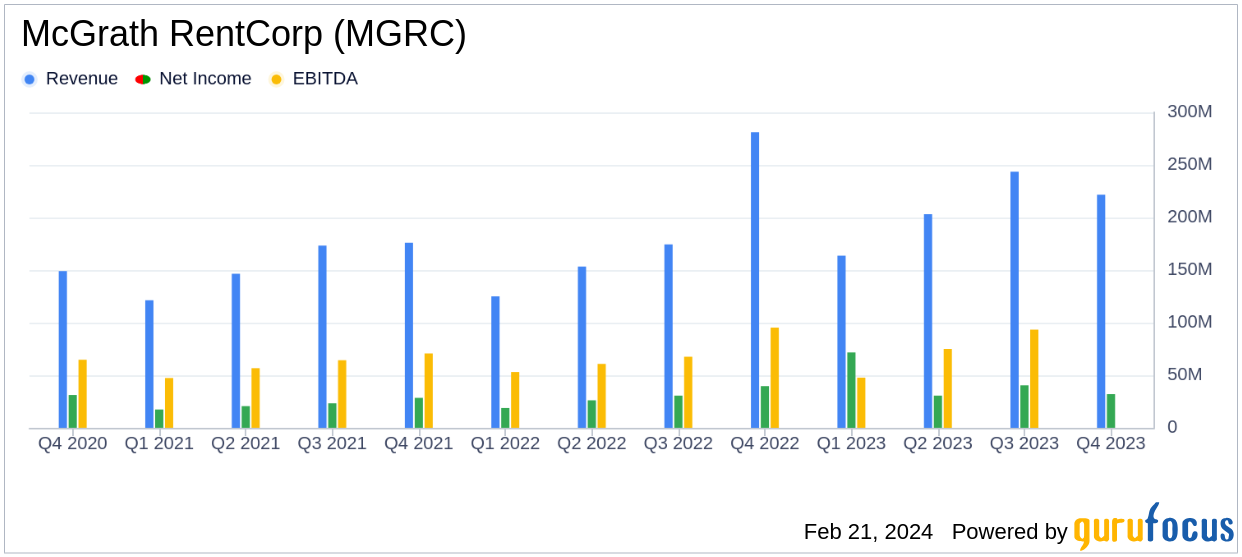1242x557 pixels.
Task: Click the red-green Net Income legend dot
Action: (142, 79)
